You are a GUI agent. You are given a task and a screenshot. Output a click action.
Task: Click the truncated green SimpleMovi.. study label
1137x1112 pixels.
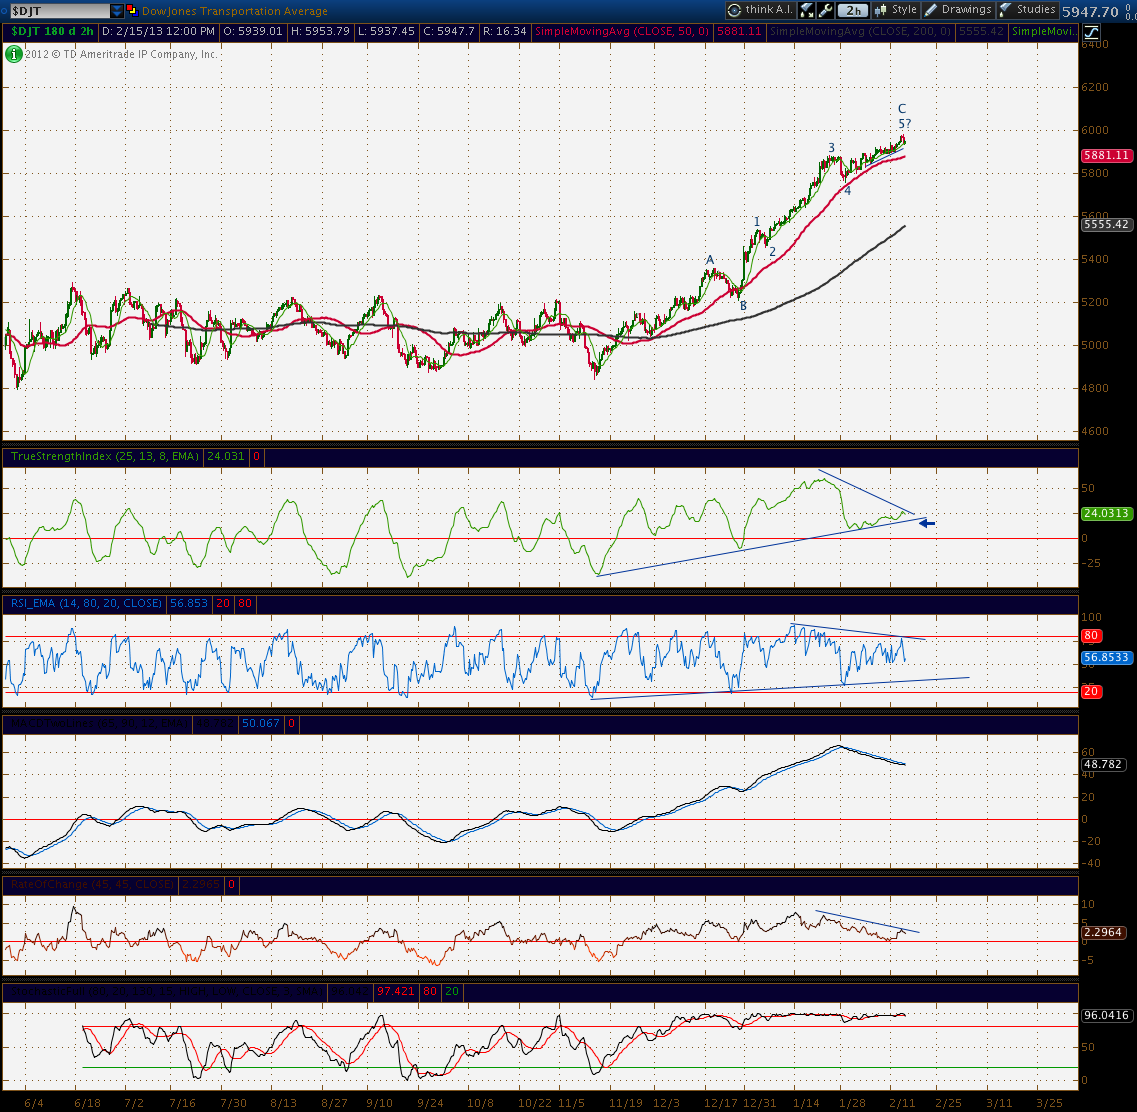tap(1045, 31)
